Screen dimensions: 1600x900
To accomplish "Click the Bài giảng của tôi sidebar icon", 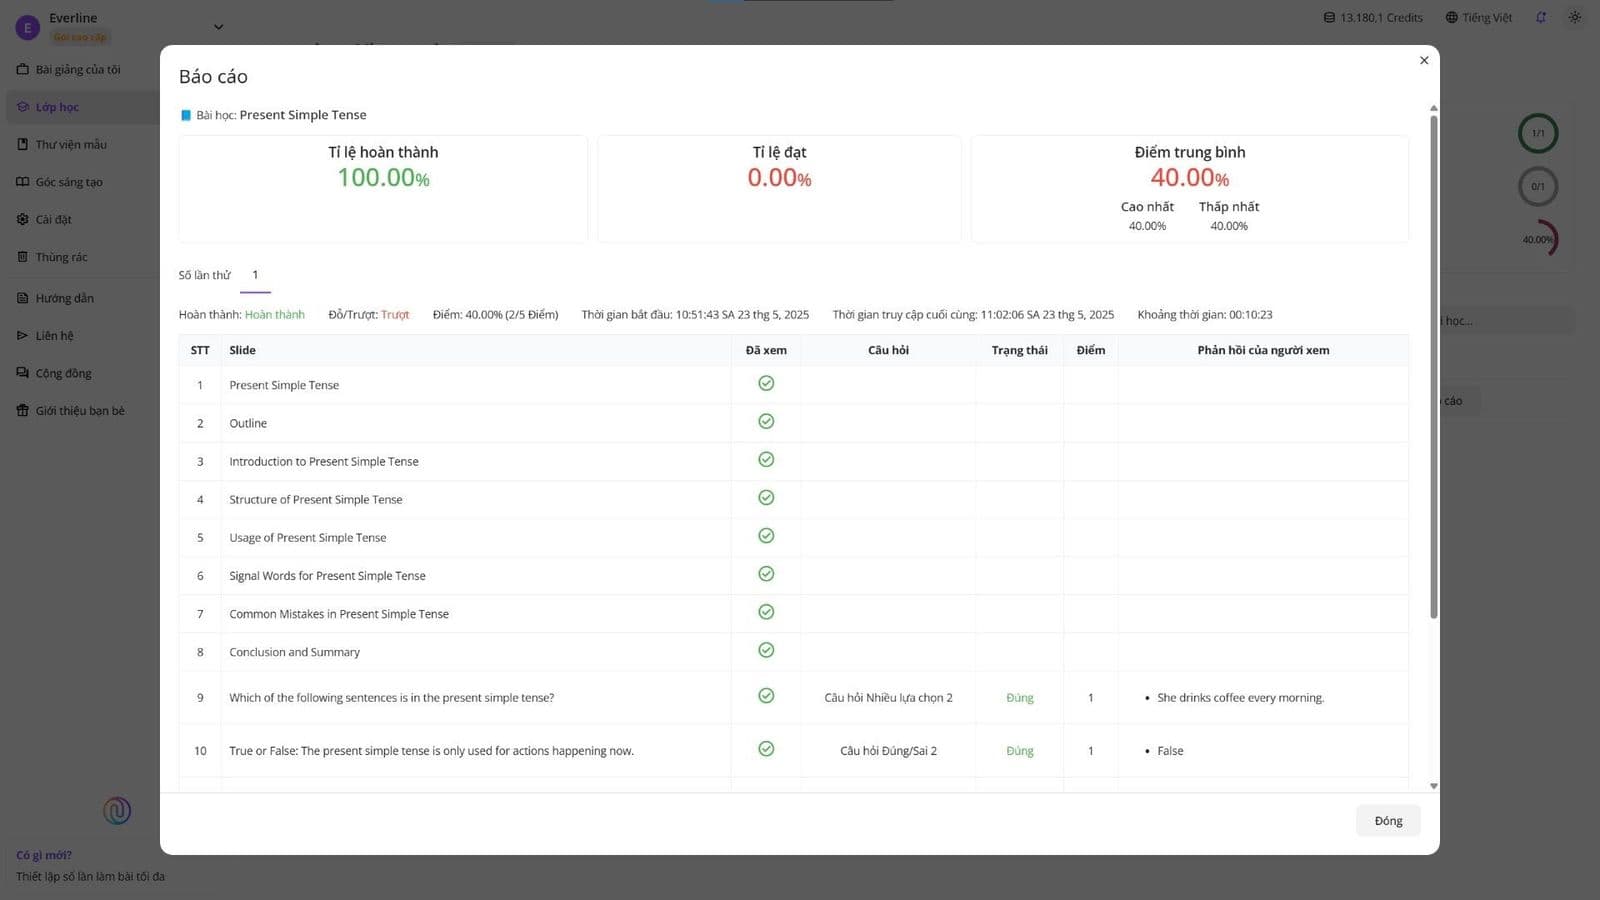I will coord(22,69).
